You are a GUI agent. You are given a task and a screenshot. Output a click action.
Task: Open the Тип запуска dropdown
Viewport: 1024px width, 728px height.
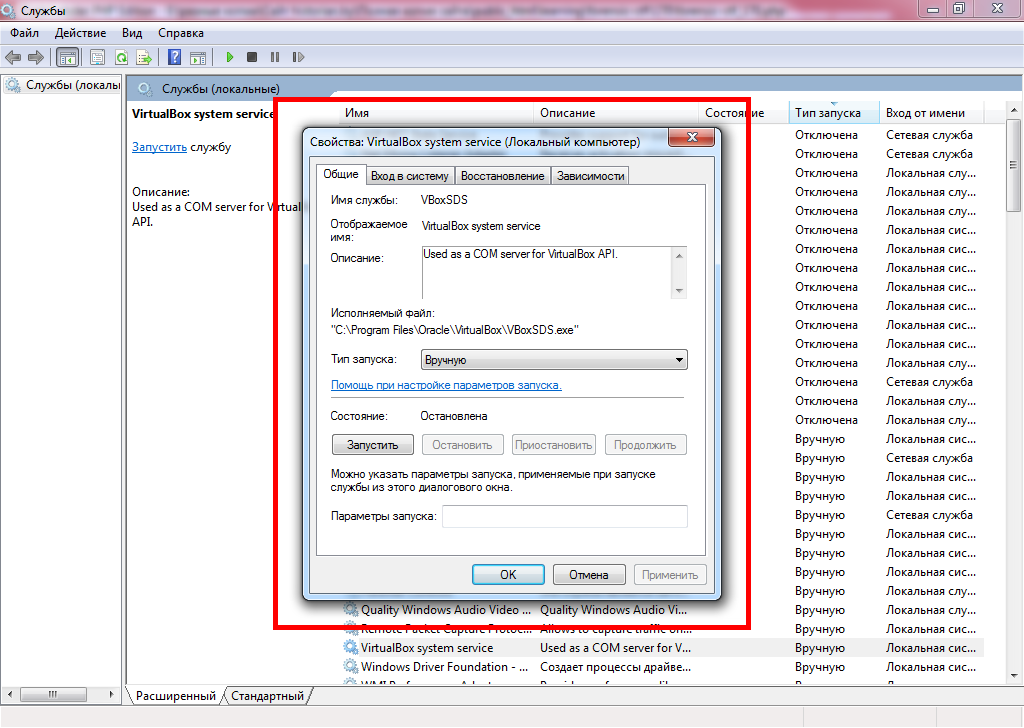point(553,360)
